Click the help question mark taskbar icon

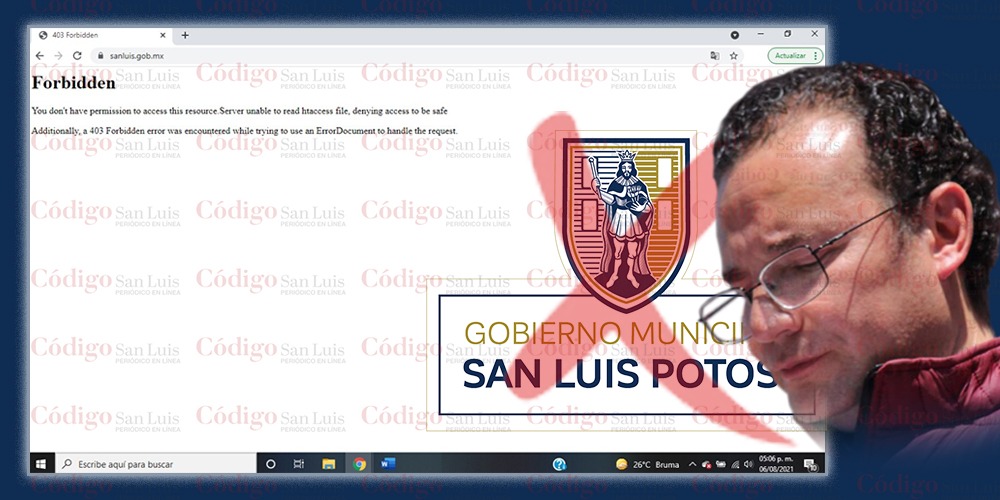[x=559, y=464]
